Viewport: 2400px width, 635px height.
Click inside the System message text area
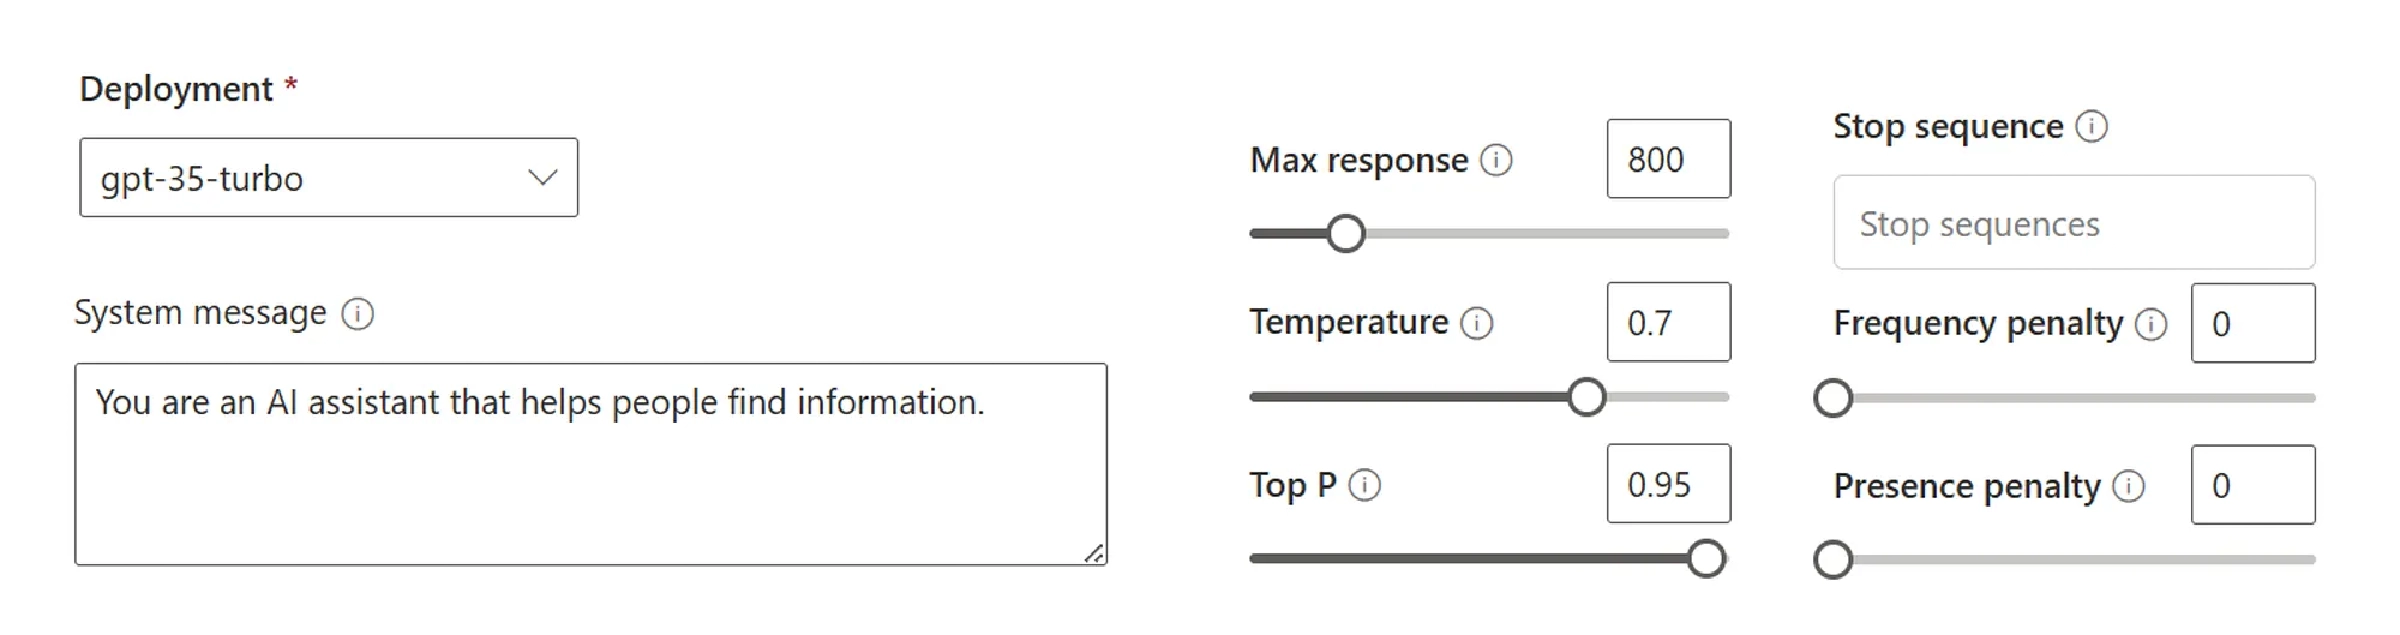[x=590, y=470]
